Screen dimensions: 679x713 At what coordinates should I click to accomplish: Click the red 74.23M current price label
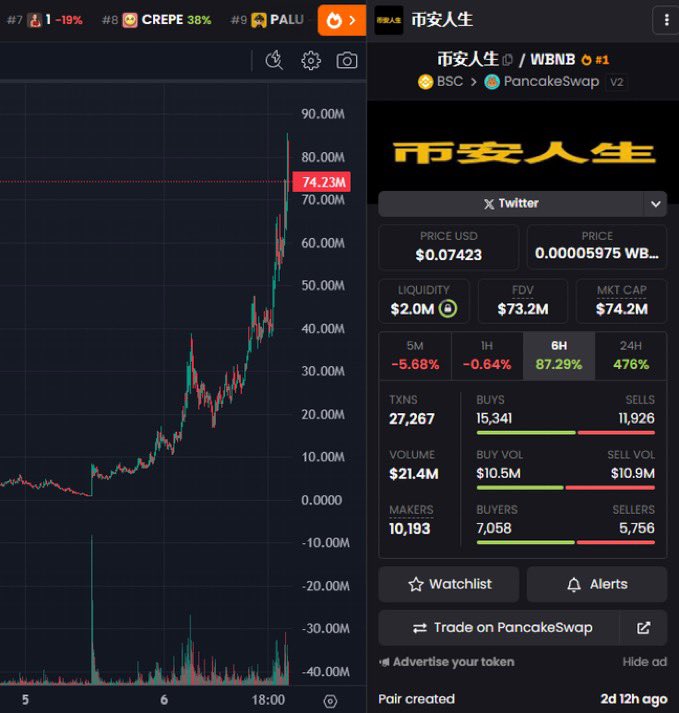(x=322, y=182)
